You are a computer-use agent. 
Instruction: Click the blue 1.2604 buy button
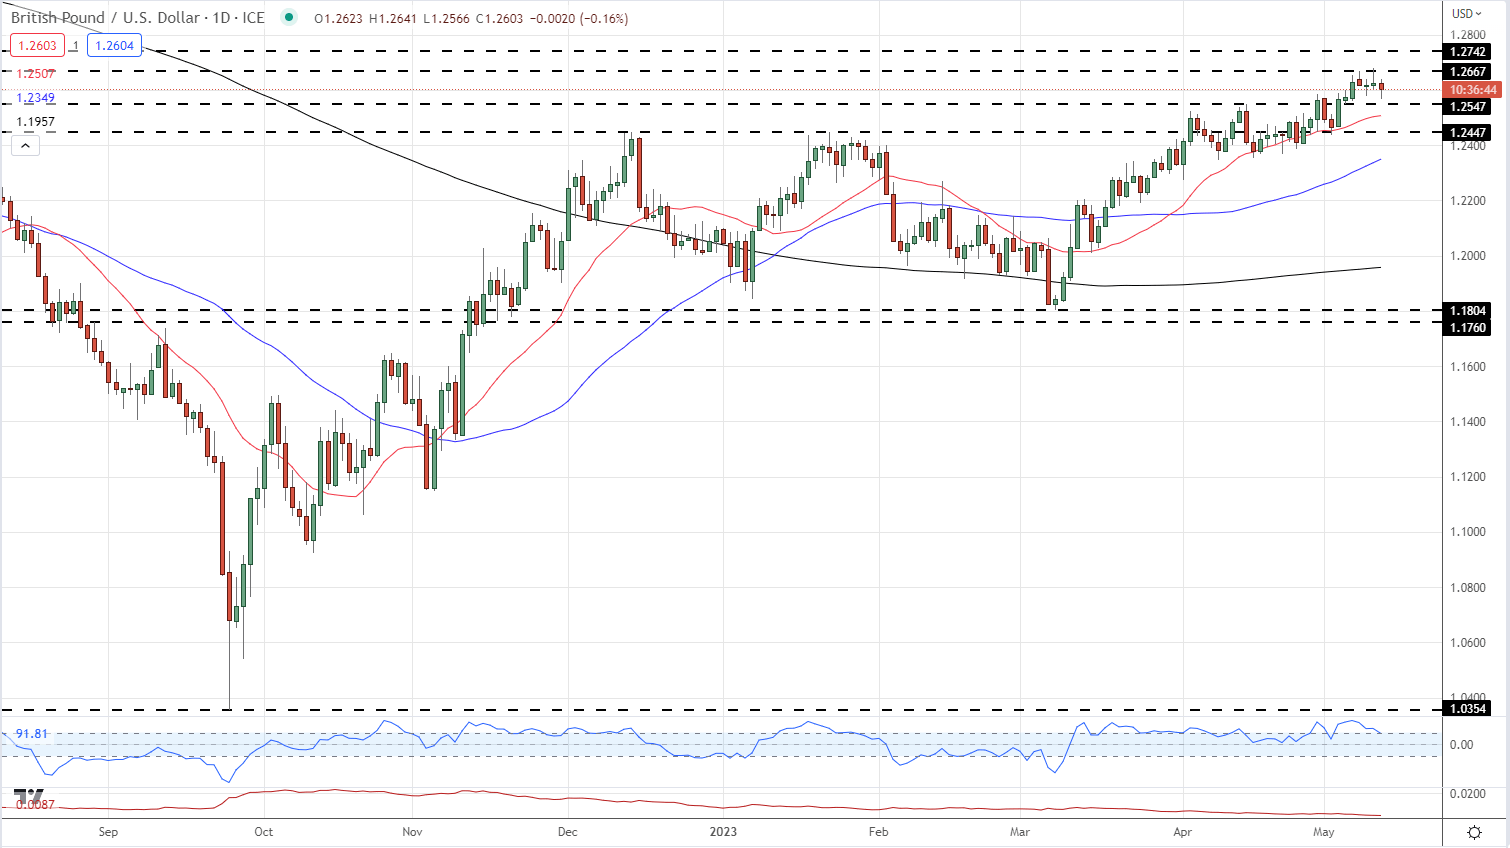[x=114, y=45]
